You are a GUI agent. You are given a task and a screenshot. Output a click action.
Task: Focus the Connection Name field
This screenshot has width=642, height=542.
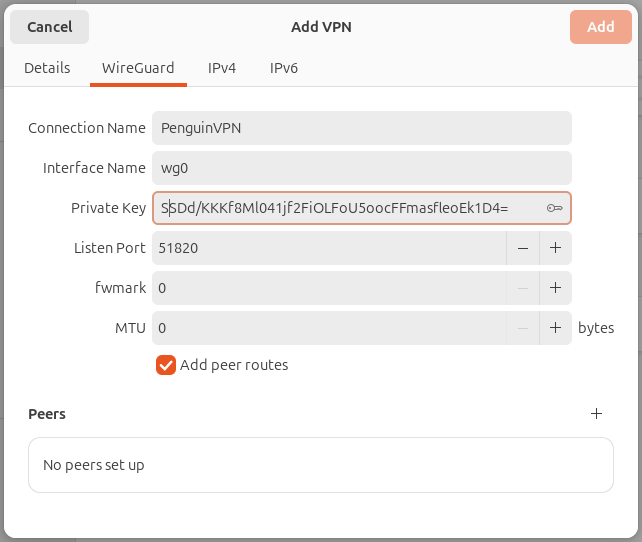pyautogui.click(x=362, y=128)
